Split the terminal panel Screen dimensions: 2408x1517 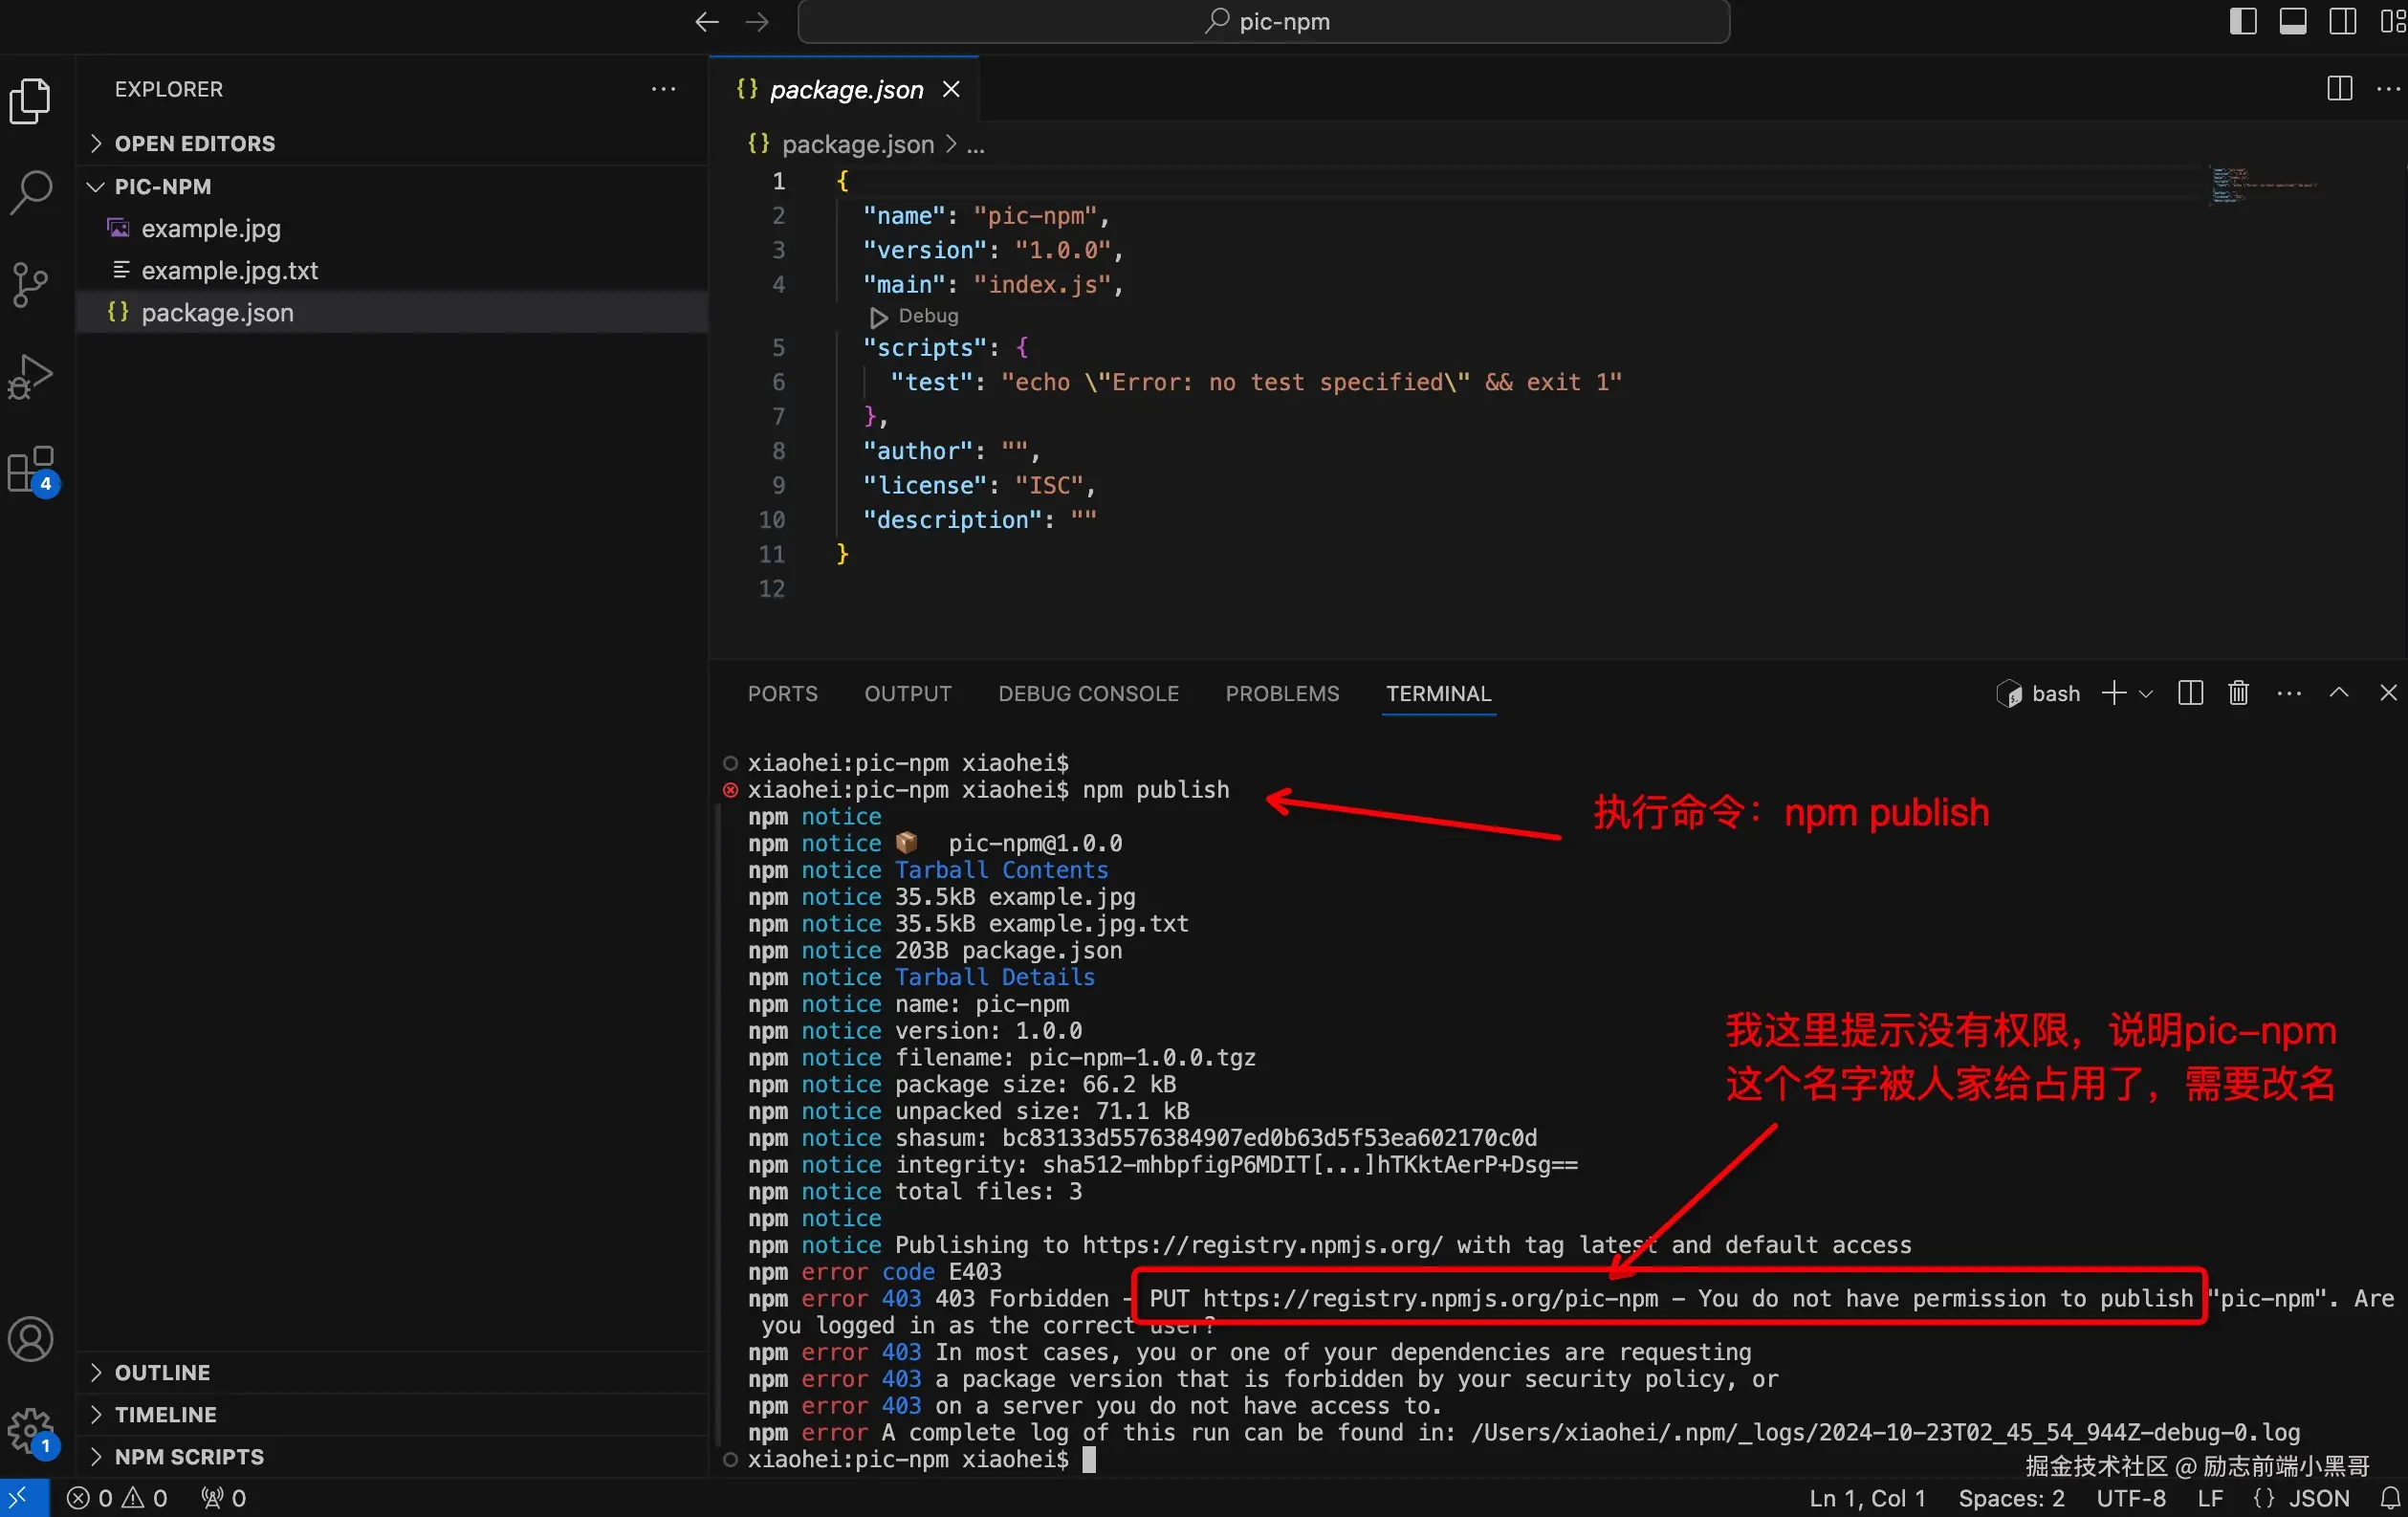[x=2190, y=693]
